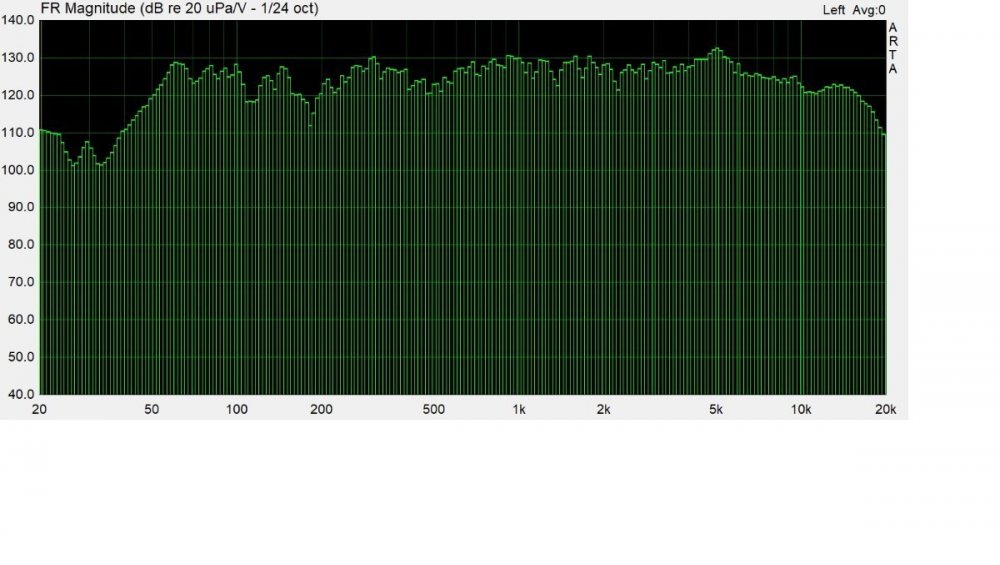Click the 20 Hz x-axis label
Screen dimensions: 1000x565
(40, 409)
